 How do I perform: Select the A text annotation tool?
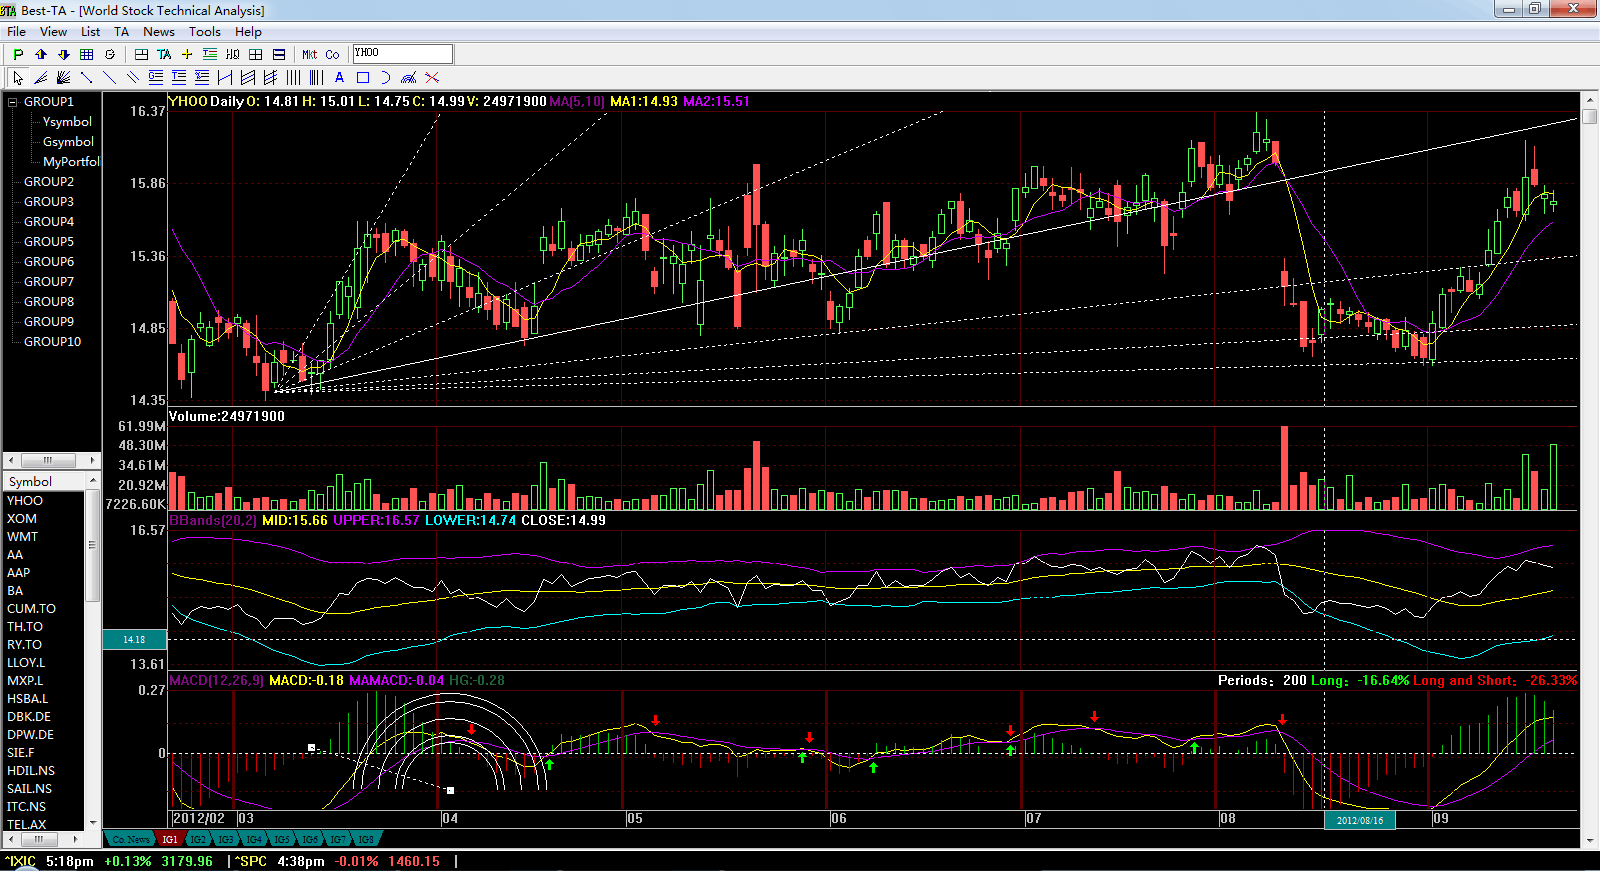(339, 77)
